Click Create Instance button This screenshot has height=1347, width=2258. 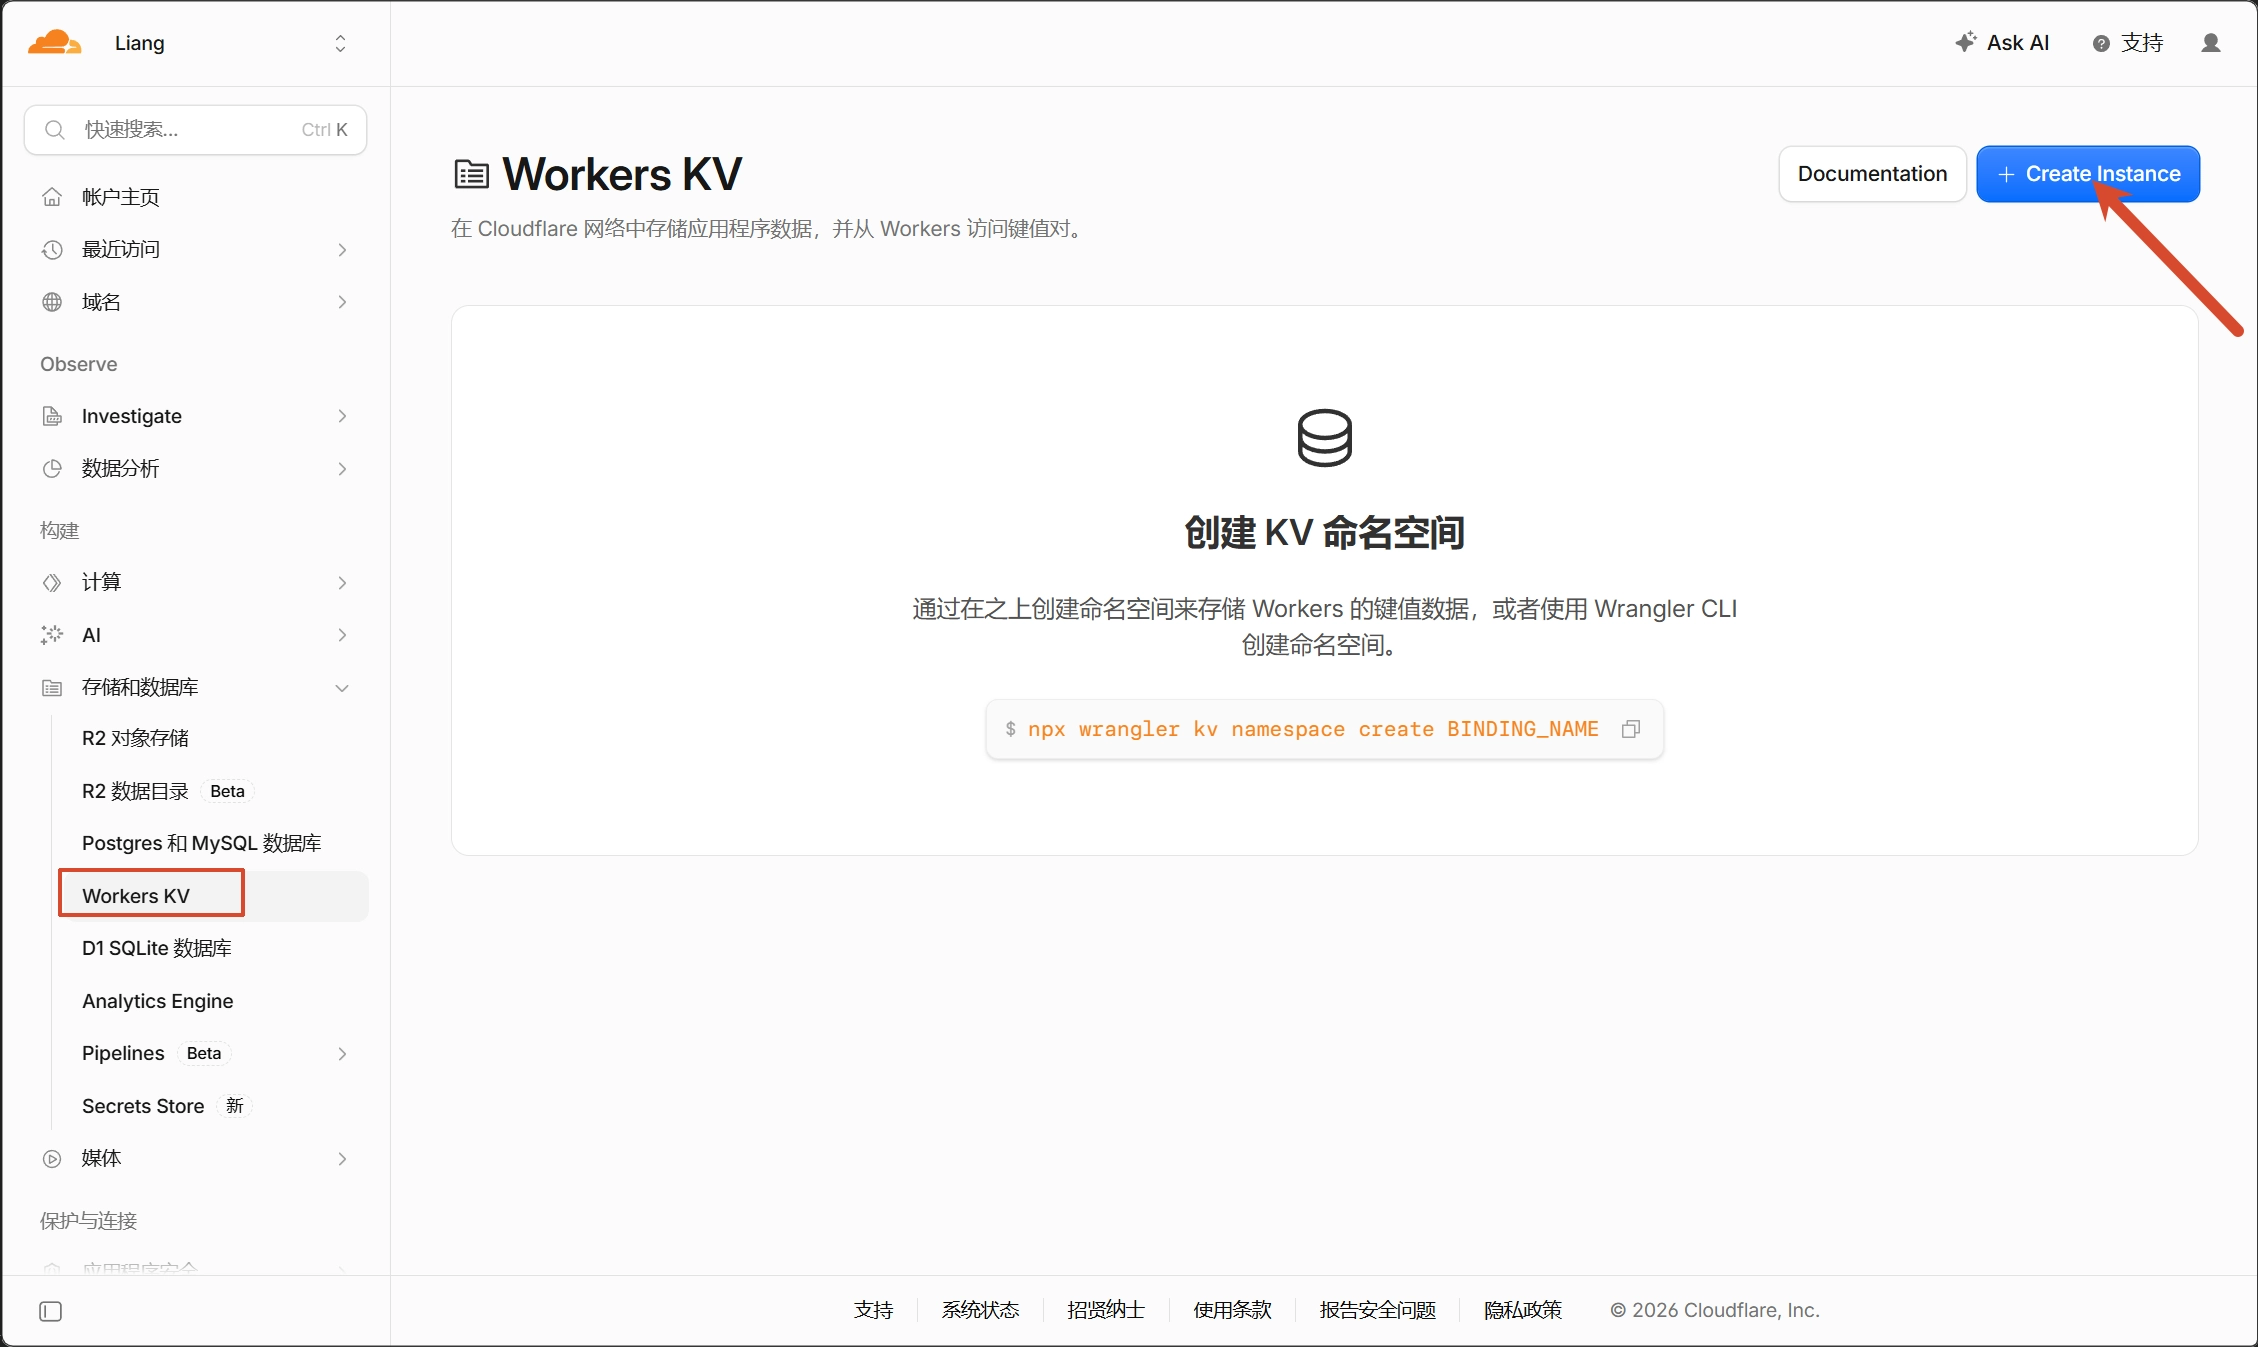(2088, 174)
